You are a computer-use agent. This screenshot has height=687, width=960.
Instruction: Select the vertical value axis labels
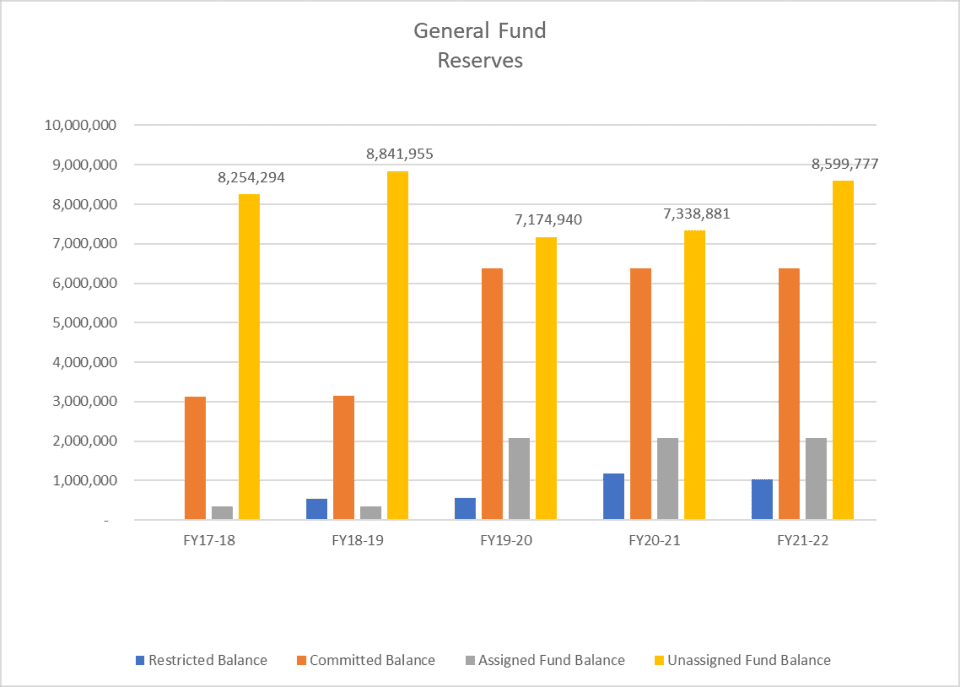click(85, 323)
